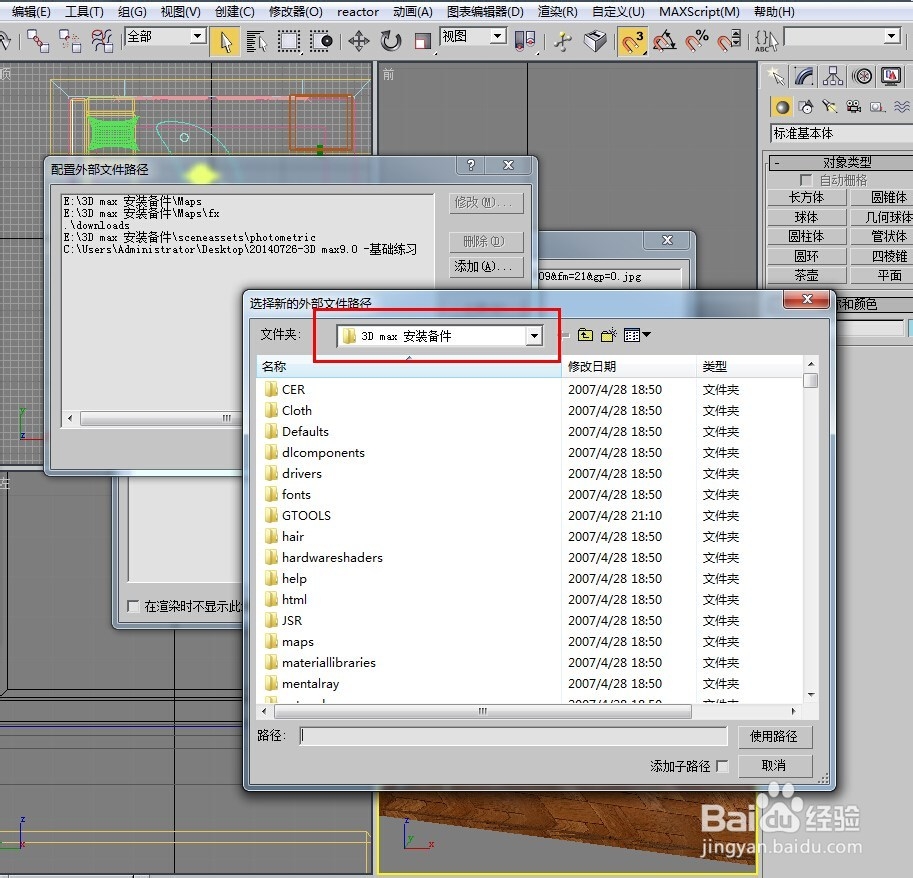913x878 pixels.
Task: Open the Edit Named Selection Sets icon
Action: tap(766, 41)
